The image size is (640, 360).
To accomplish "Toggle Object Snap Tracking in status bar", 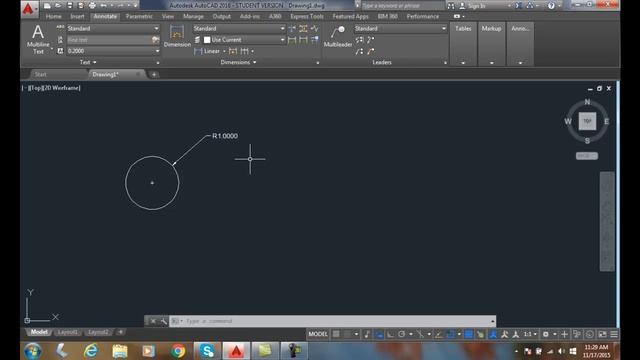I will [x=439, y=334].
